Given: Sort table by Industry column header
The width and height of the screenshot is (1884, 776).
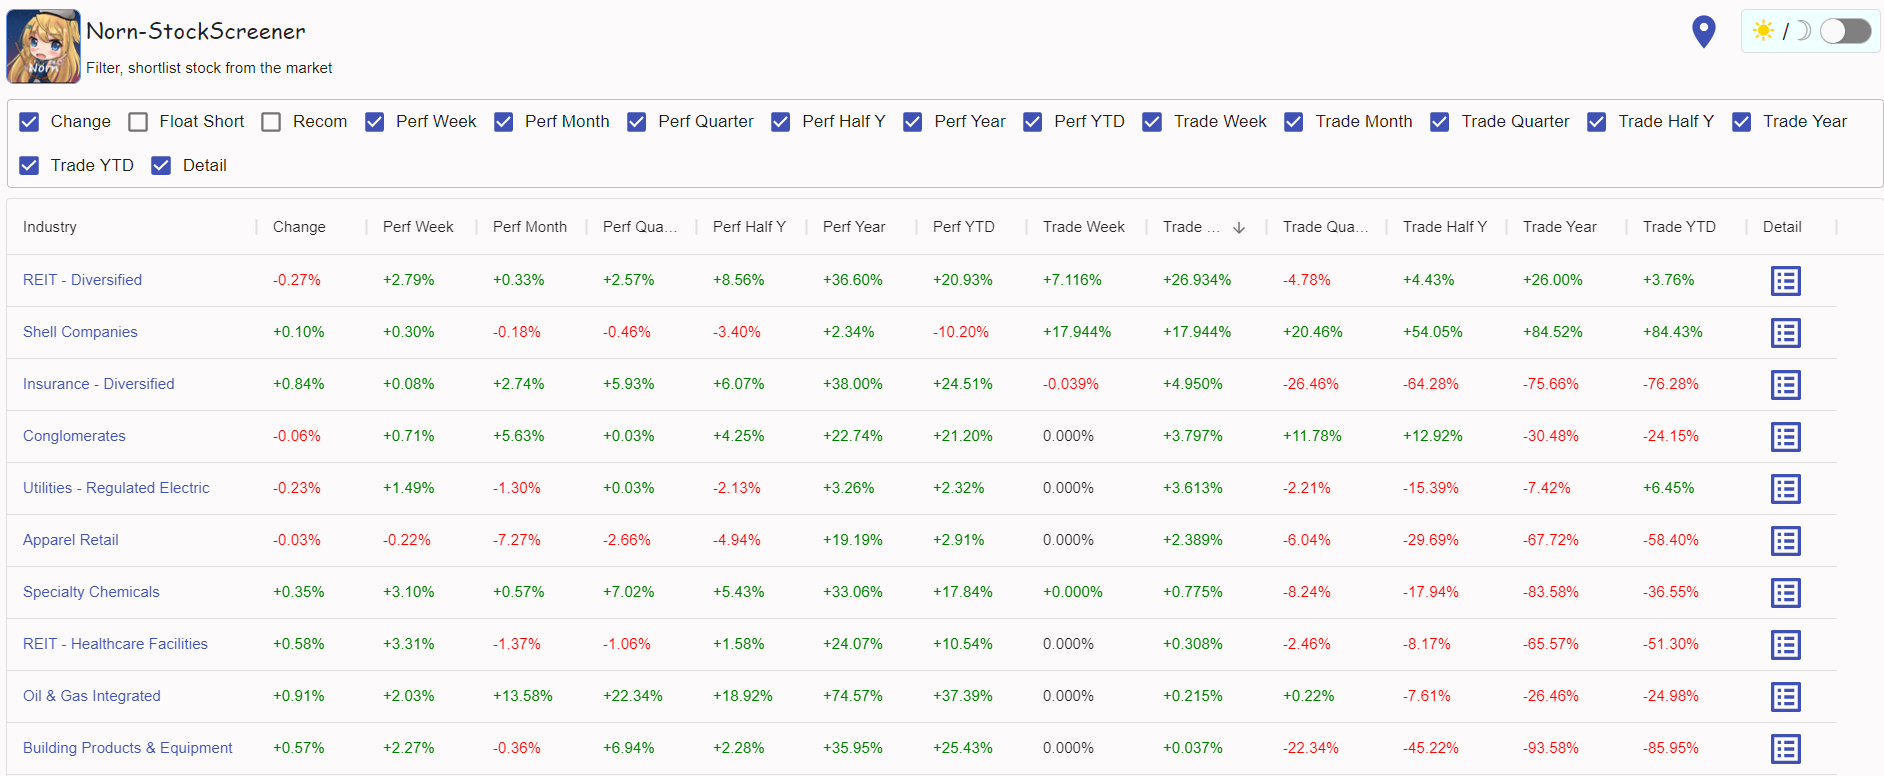Looking at the screenshot, I should (x=50, y=227).
